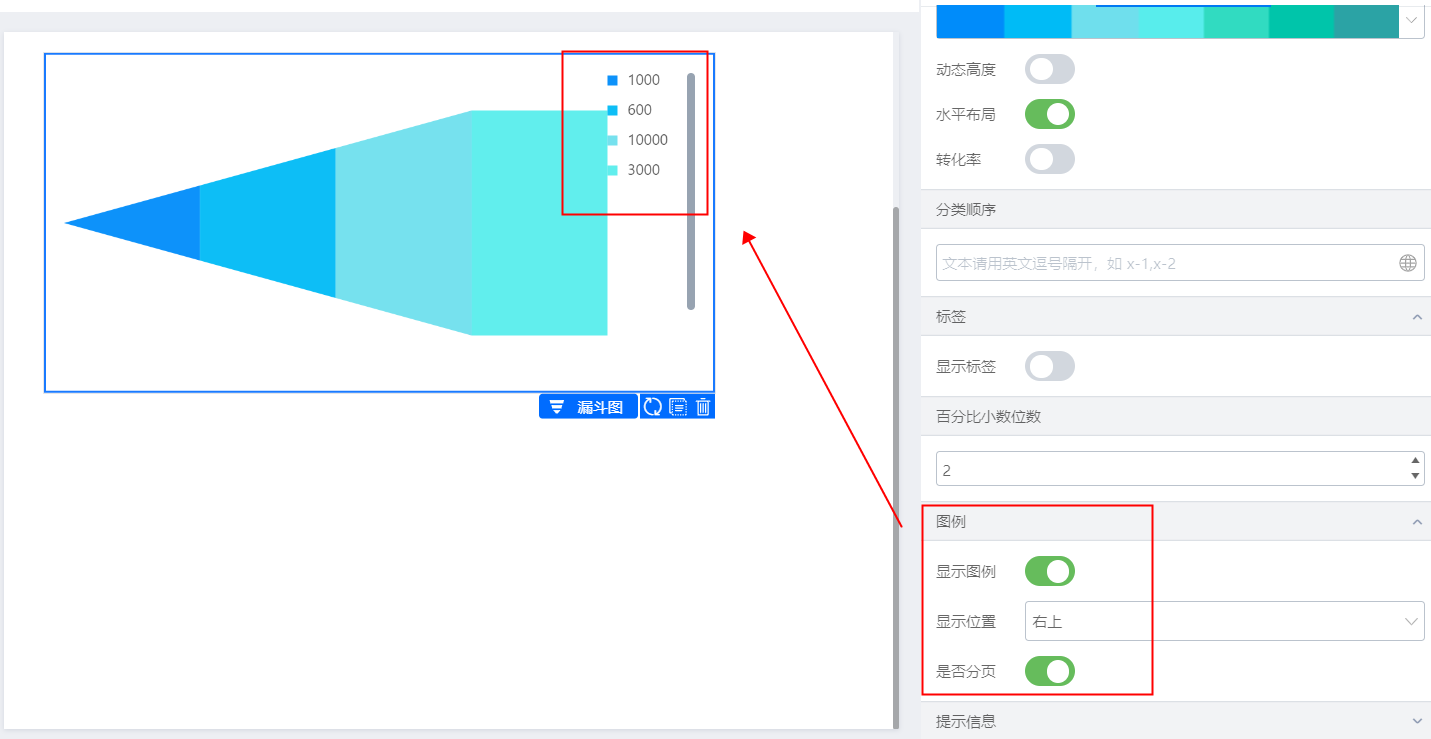This screenshot has height=739, width=1431.
Task: Click the third light blue funnel segment
Action: pyautogui.click(x=403, y=223)
